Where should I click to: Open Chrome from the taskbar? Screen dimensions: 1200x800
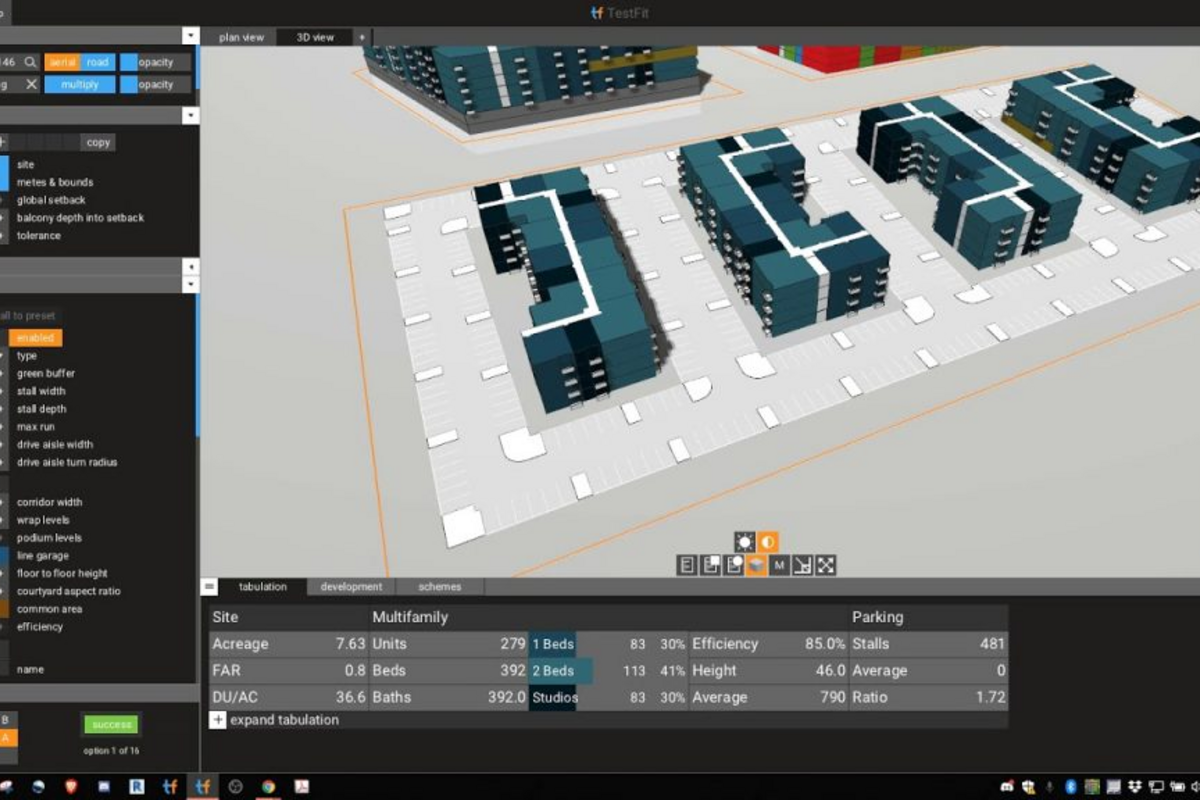(x=270, y=787)
